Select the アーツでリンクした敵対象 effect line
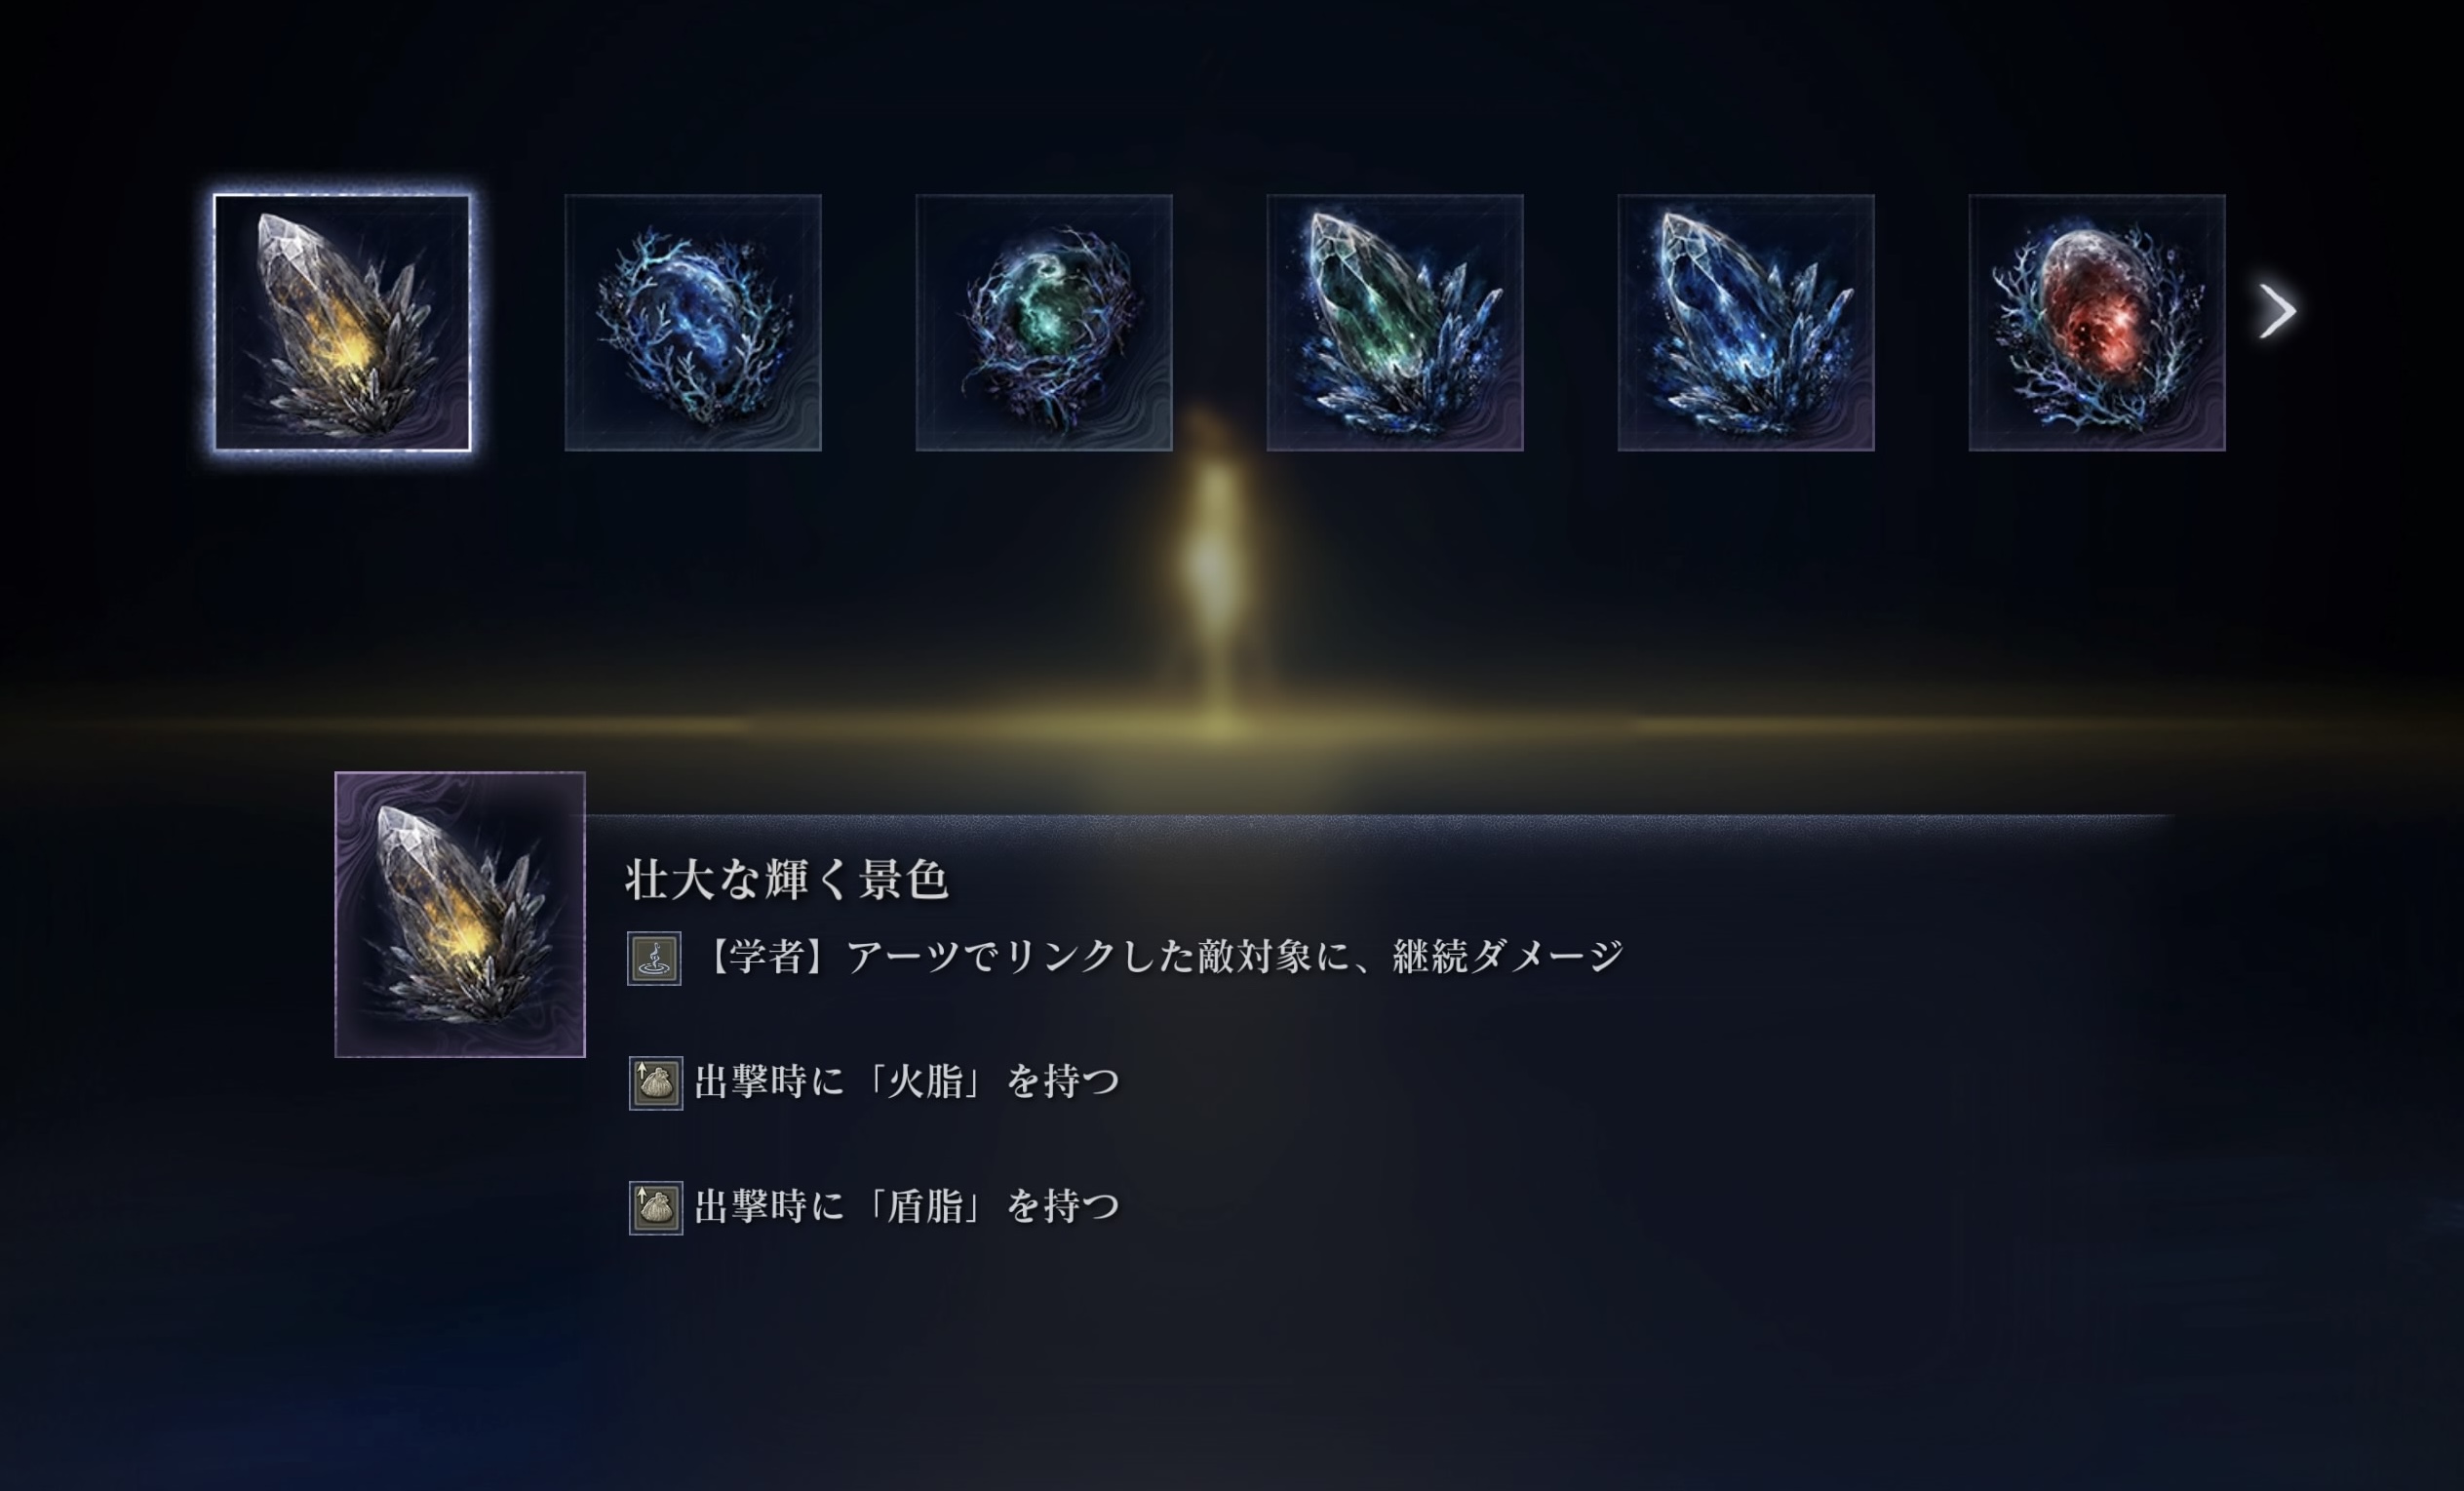The height and width of the screenshot is (1491, 2464). [1126, 958]
